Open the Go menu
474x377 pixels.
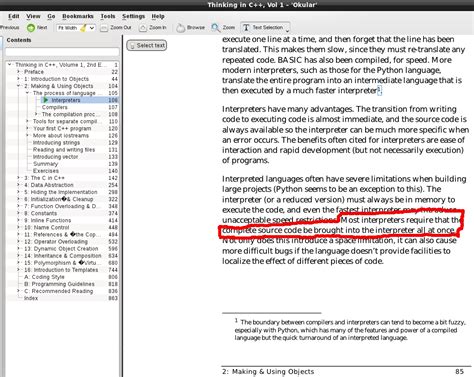tap(51, 16)
